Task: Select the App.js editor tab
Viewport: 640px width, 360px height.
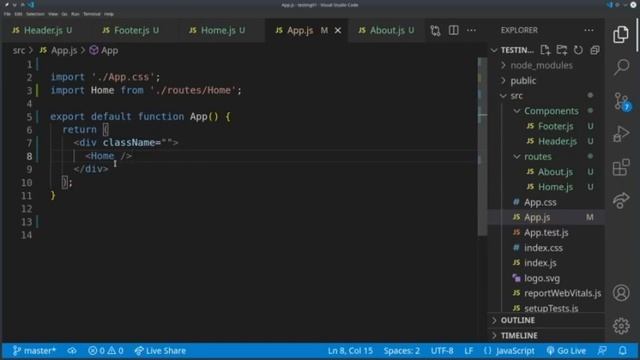Action: click(300, 30)
